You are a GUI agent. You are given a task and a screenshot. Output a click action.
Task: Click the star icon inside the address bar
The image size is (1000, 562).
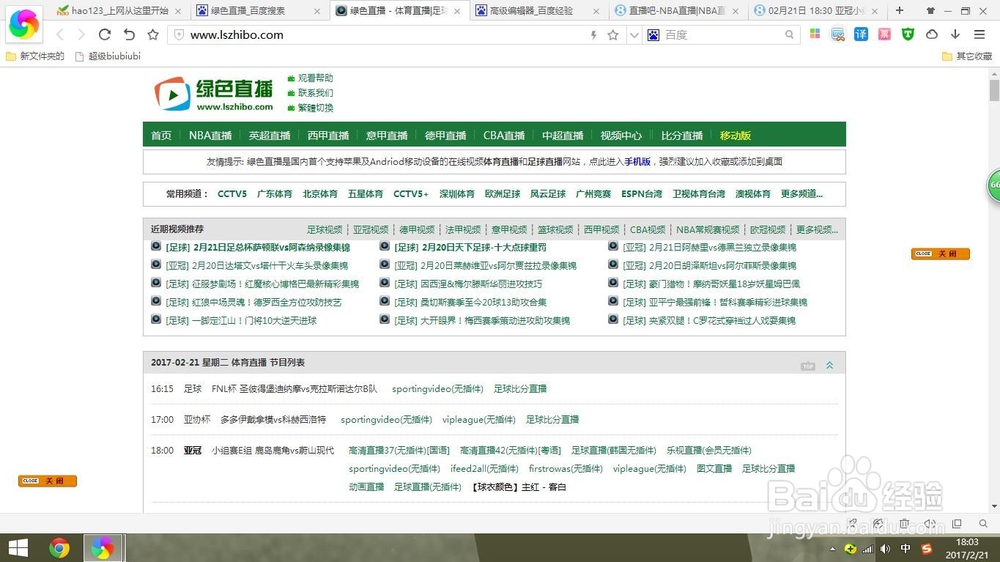(613, 35)
